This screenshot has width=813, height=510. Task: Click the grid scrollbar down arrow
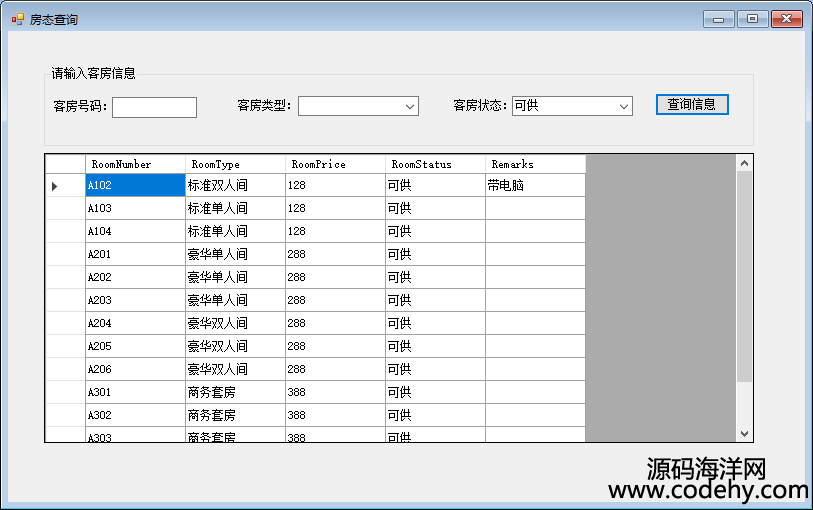click(744, 433)
